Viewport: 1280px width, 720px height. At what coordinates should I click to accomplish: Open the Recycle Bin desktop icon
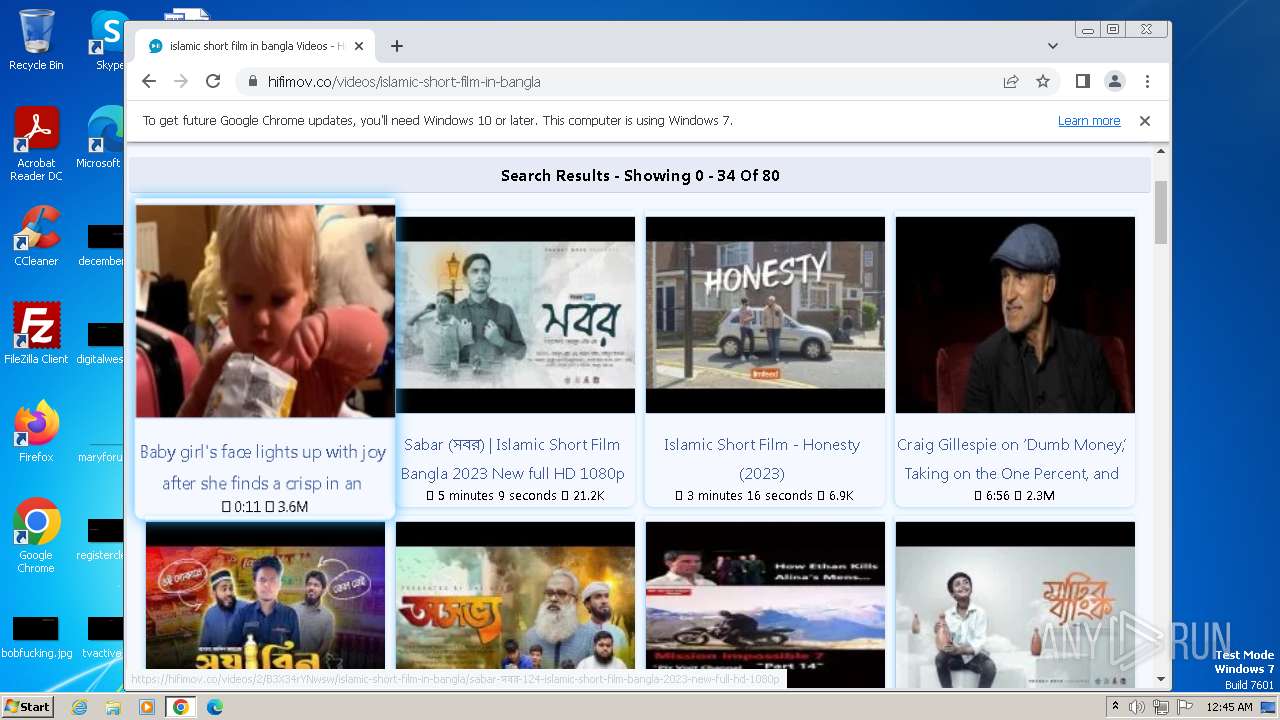[36, 40]
